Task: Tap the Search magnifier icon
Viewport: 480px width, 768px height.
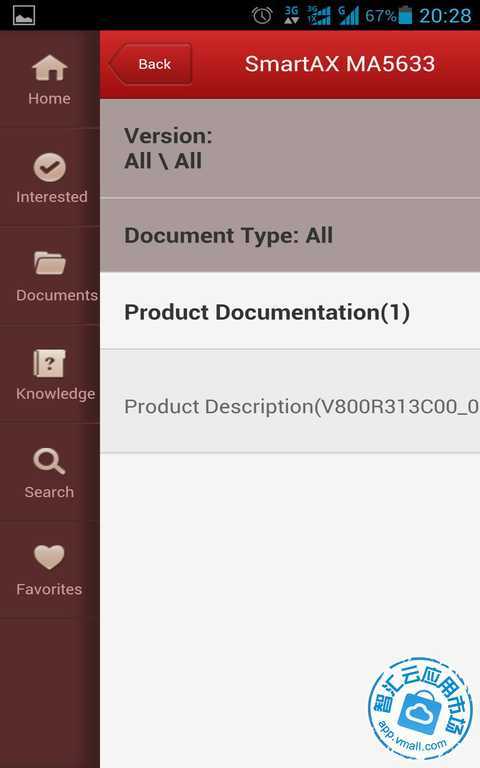Action: 49,461
